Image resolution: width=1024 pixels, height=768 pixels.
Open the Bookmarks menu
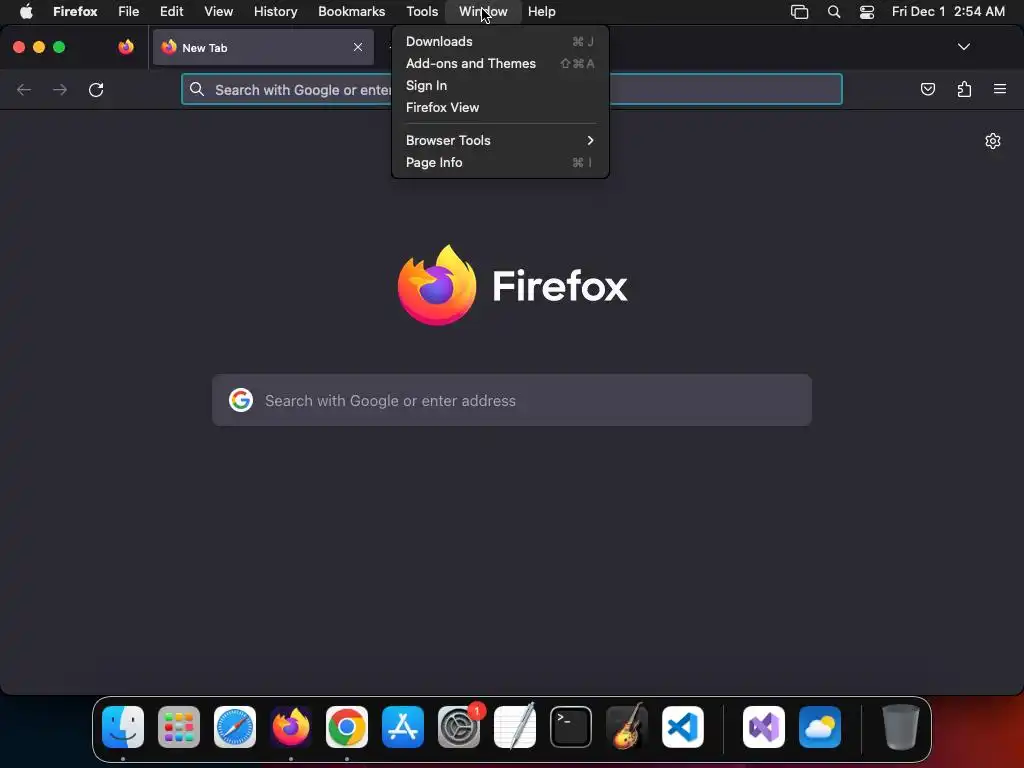click(x=351, y=11)
